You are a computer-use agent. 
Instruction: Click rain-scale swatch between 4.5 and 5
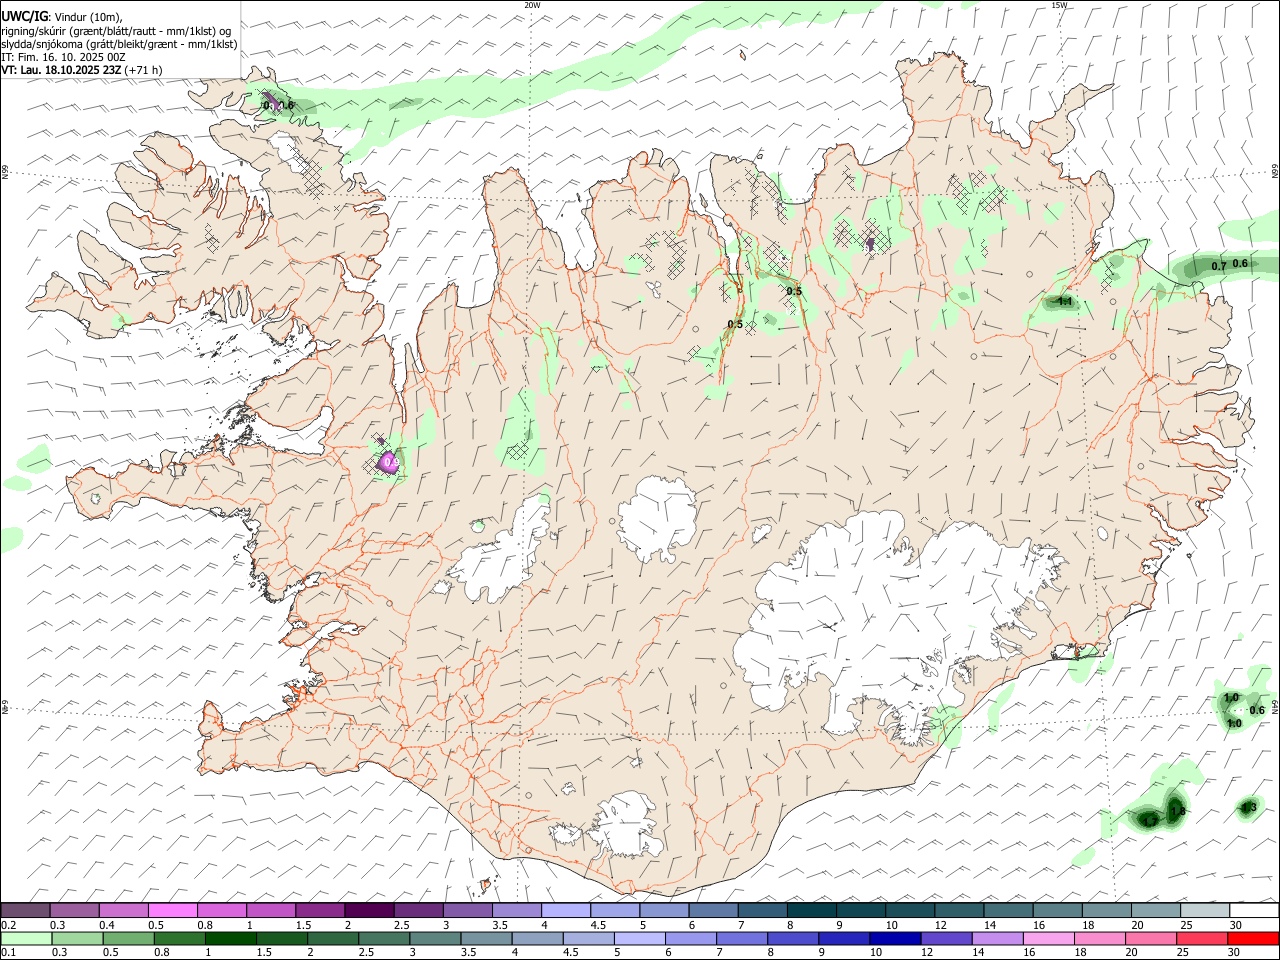click(587, 938)
